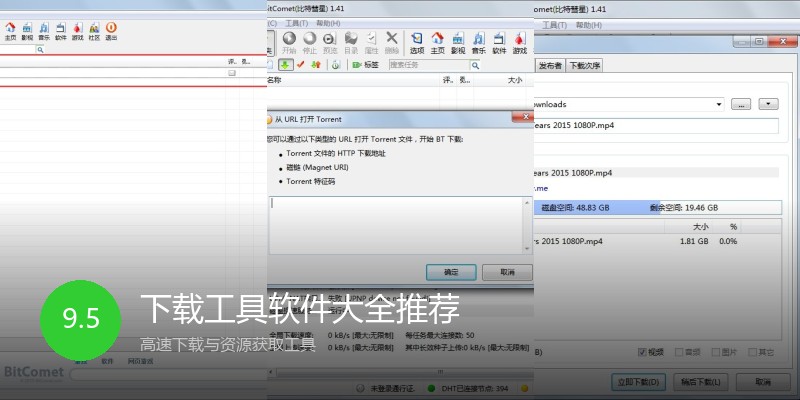This screenshot has height=400, width=800.
Task: Open 工具(T) menu in middle window
Action: pyautogui.click(x=296, y=23)
